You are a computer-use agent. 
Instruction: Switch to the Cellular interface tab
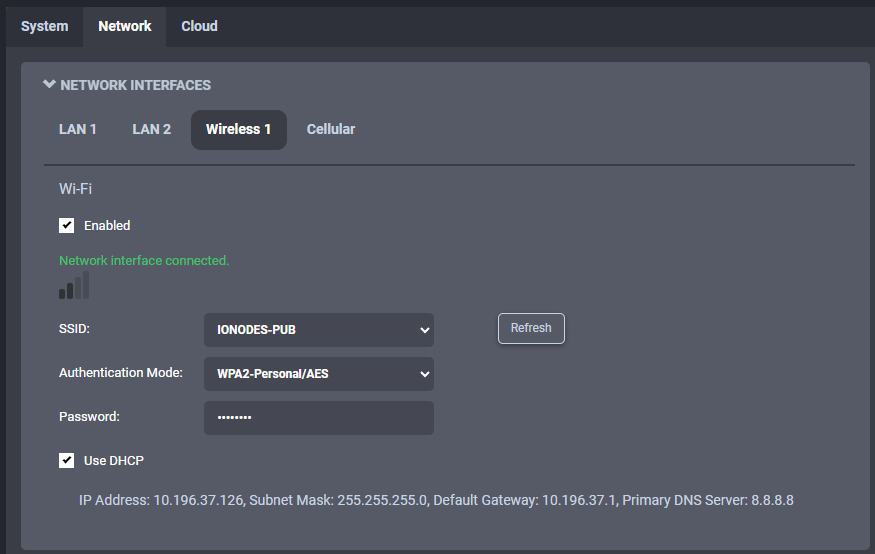pos(331,129)
